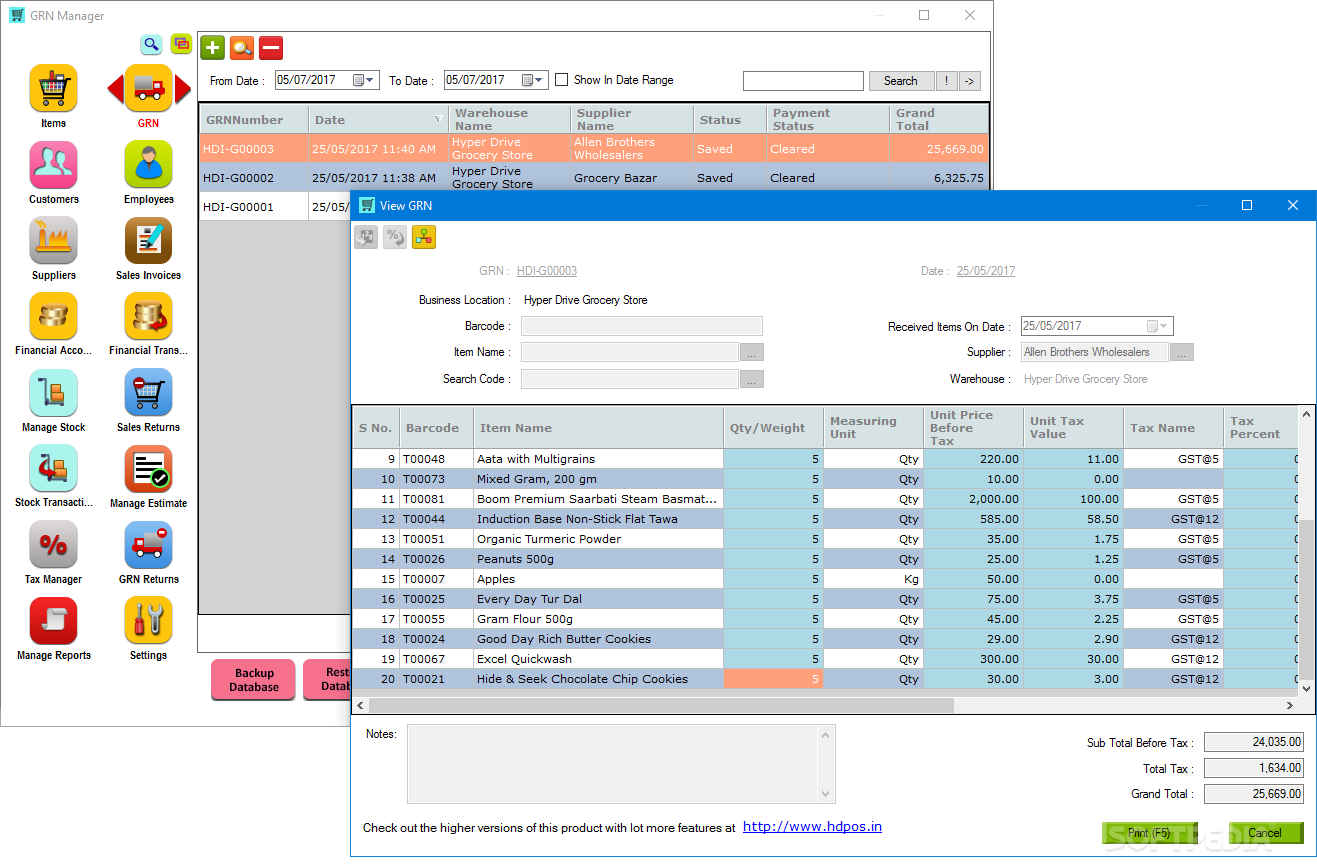Sort by the Date column header in GRN list

tap(378, 120)
